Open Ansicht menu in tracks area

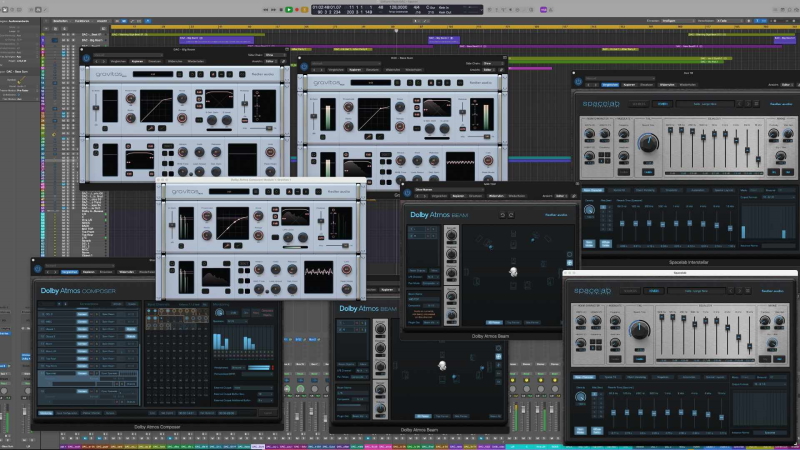click(102, 21)
